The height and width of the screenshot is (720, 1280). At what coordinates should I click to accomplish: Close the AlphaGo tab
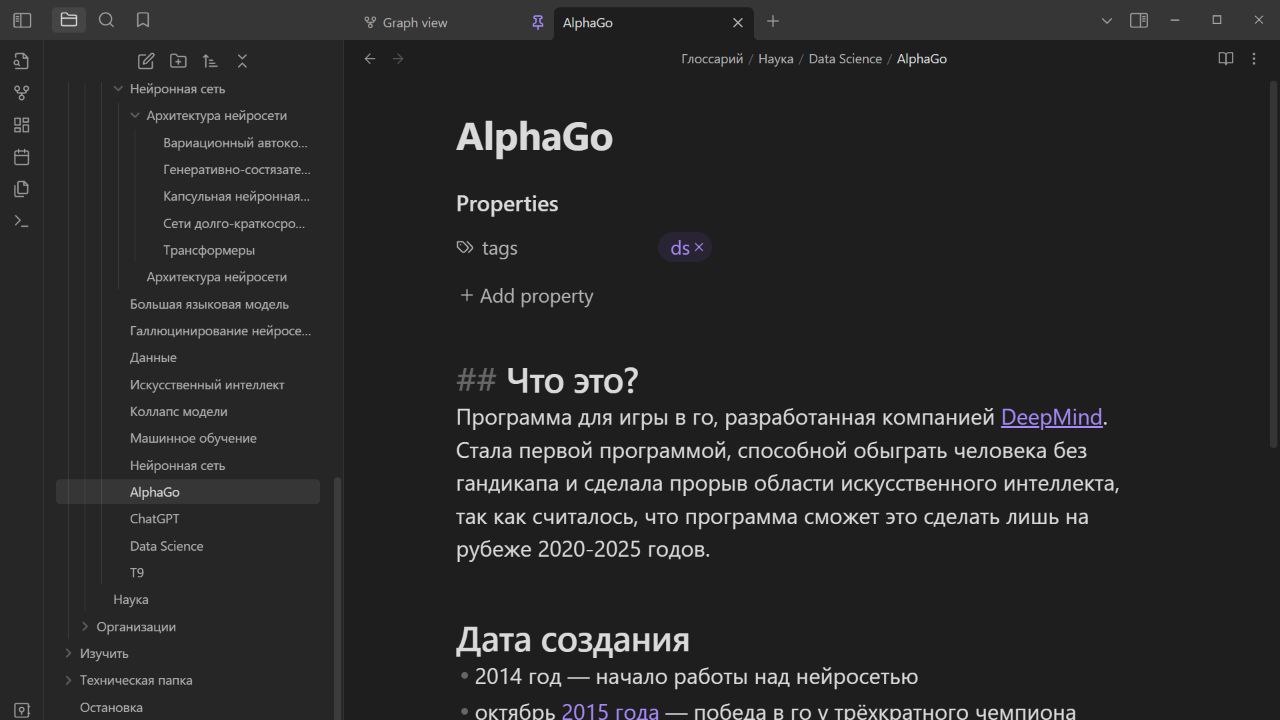coord(738,22)
